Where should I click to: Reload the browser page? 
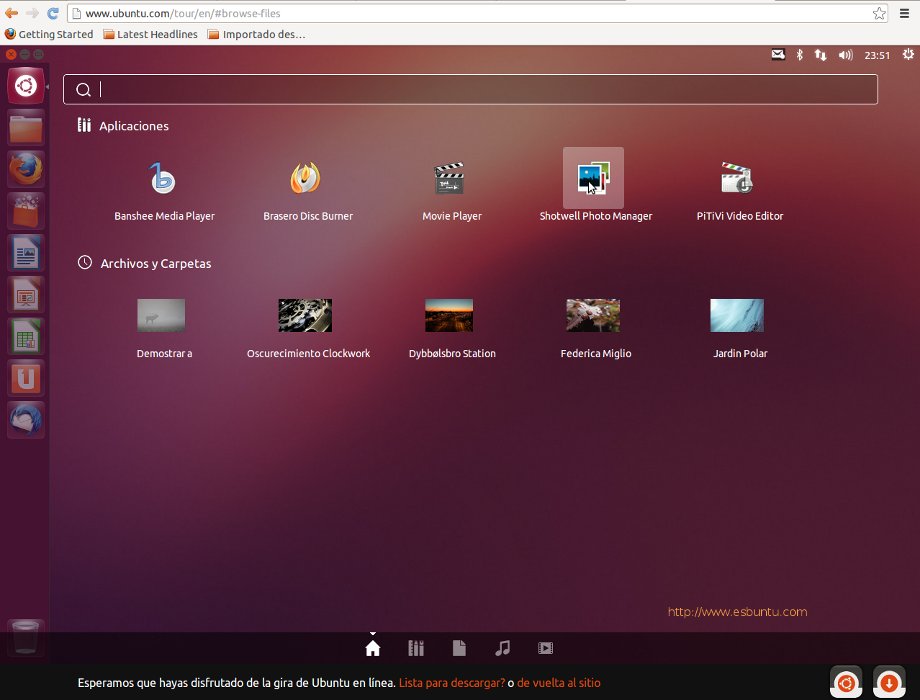click(x=53, y=13)
